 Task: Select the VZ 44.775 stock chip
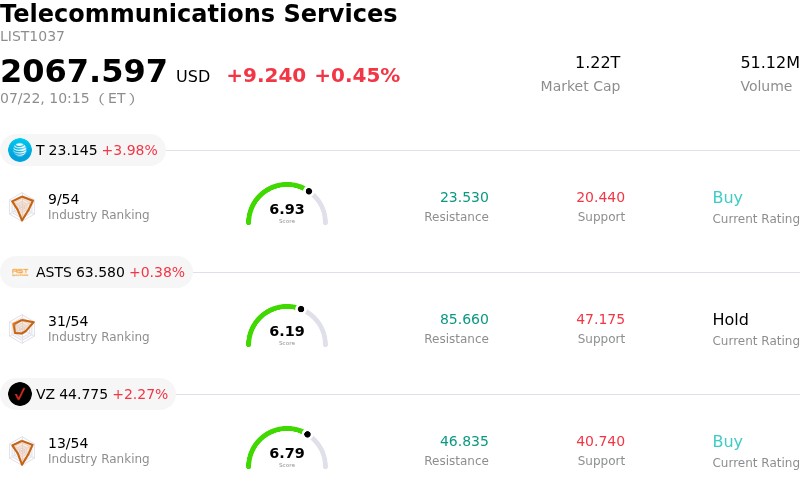pos(88,394)
